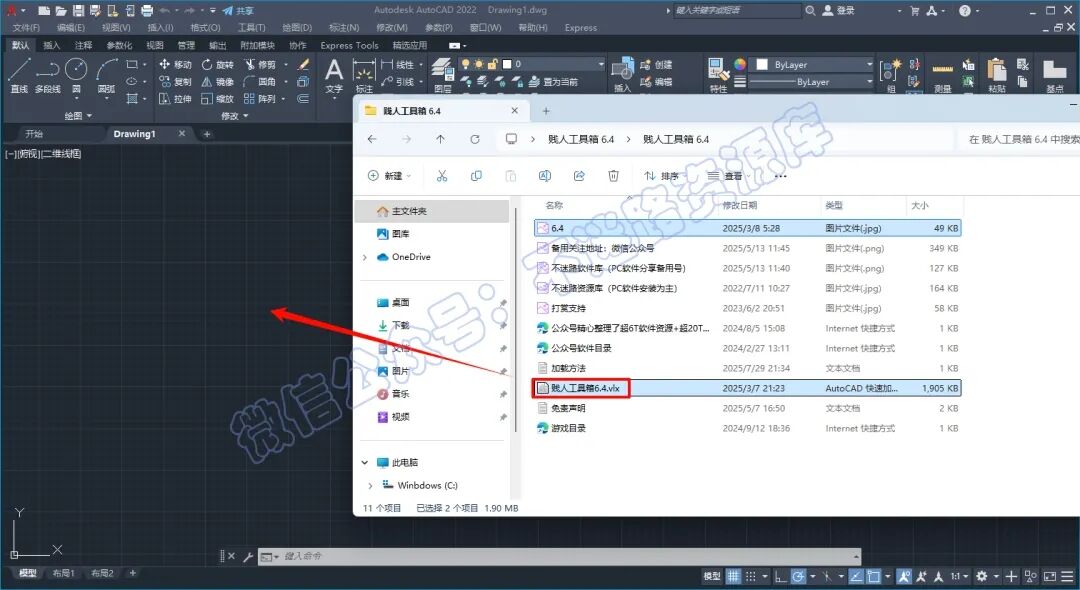
Task: Open the New (新建) dropdown in Explorer
Action: tap(390, 176)
